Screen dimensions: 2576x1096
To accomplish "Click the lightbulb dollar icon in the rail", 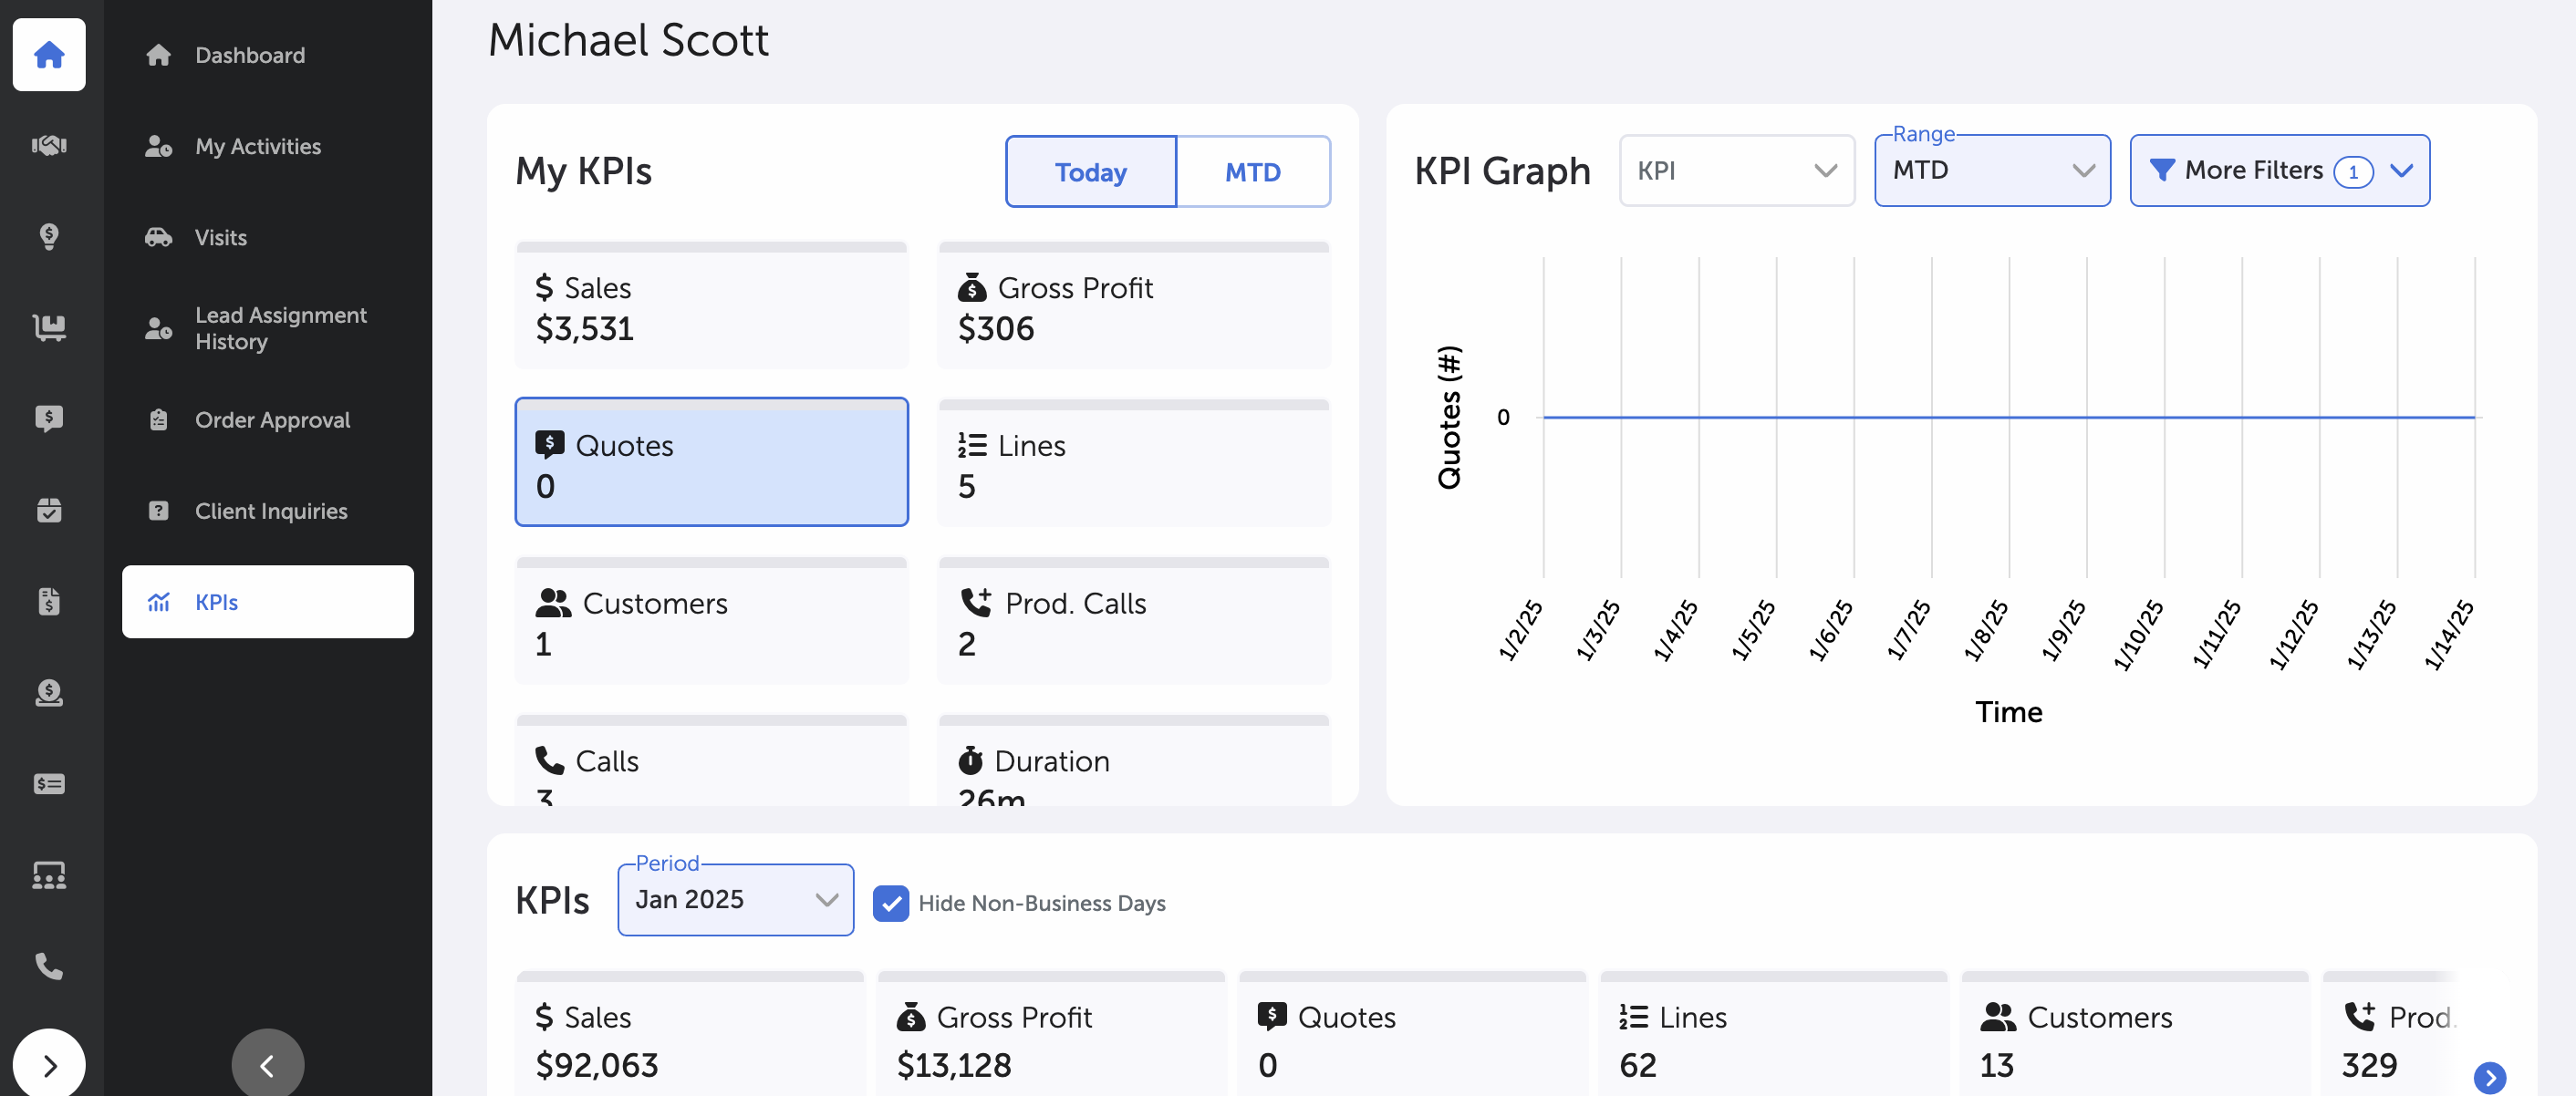I will tap(49, 236).
